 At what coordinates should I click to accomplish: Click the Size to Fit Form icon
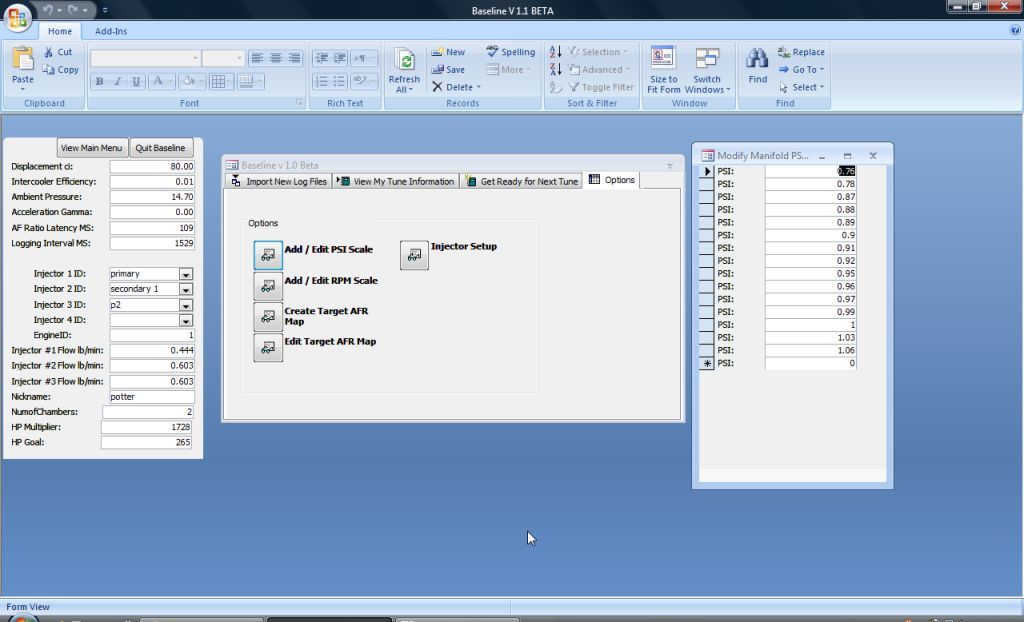[x=663, y=58]
